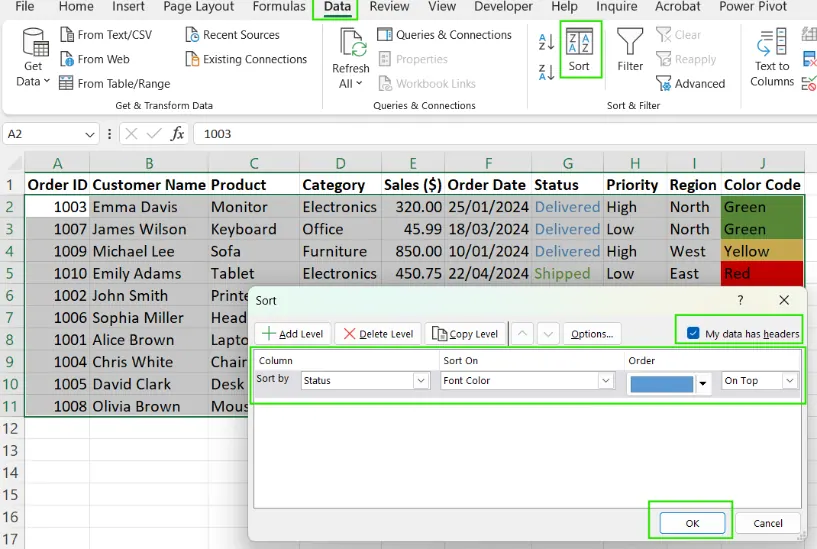Click the blue font color swatch
The image size is (817, 549).
[660, 383]
